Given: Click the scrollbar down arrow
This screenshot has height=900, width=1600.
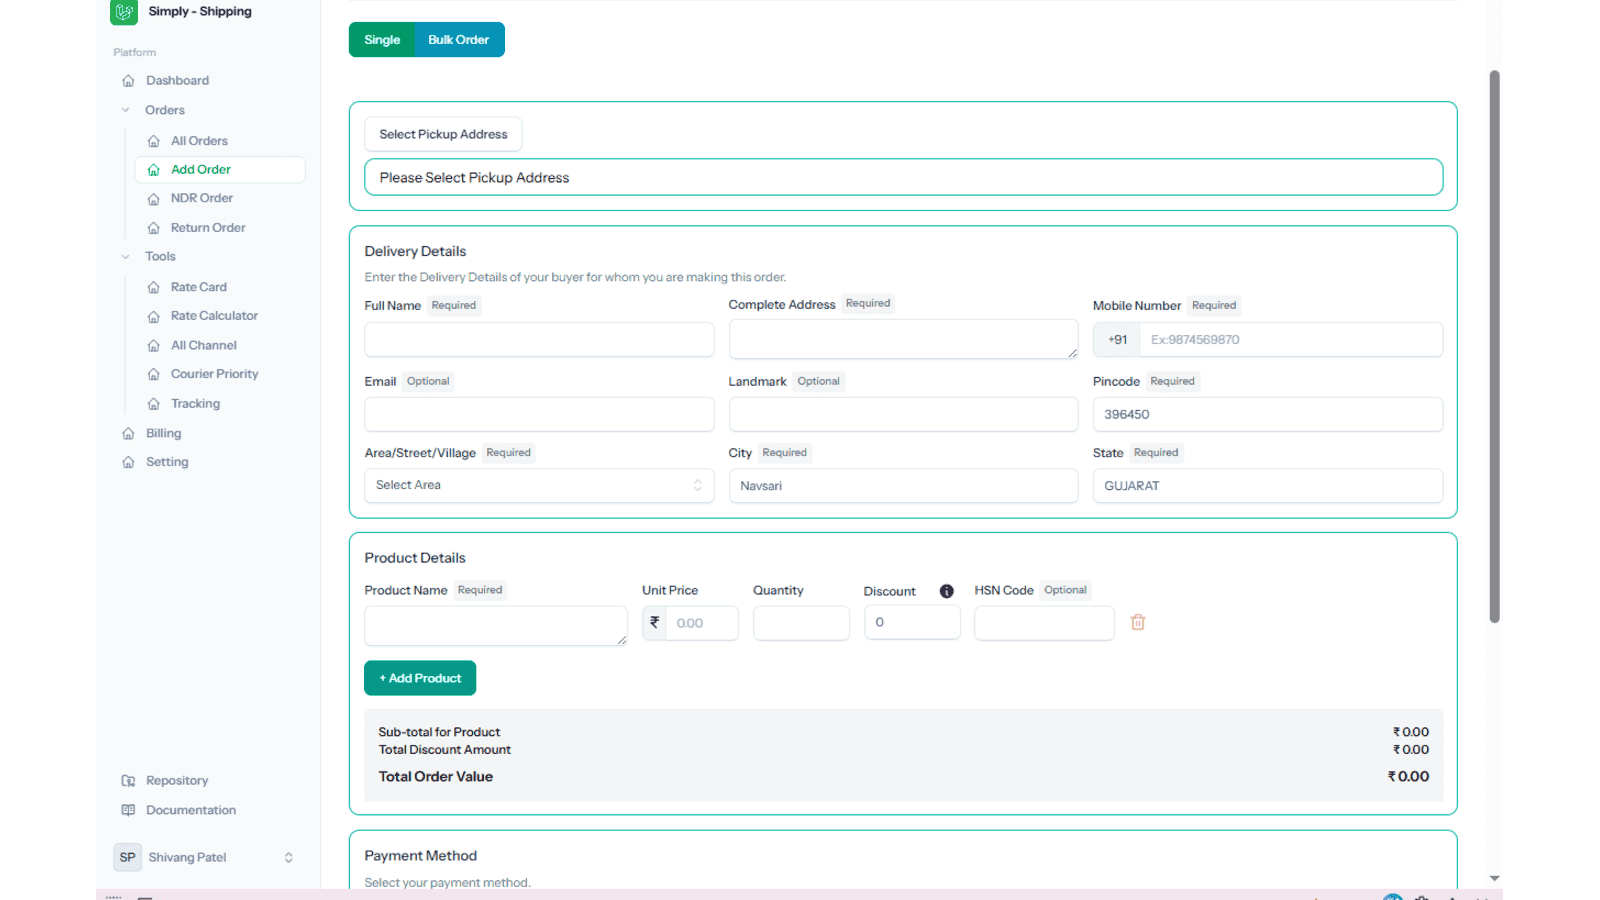Looking at the screenshot, I should 1495,878.
